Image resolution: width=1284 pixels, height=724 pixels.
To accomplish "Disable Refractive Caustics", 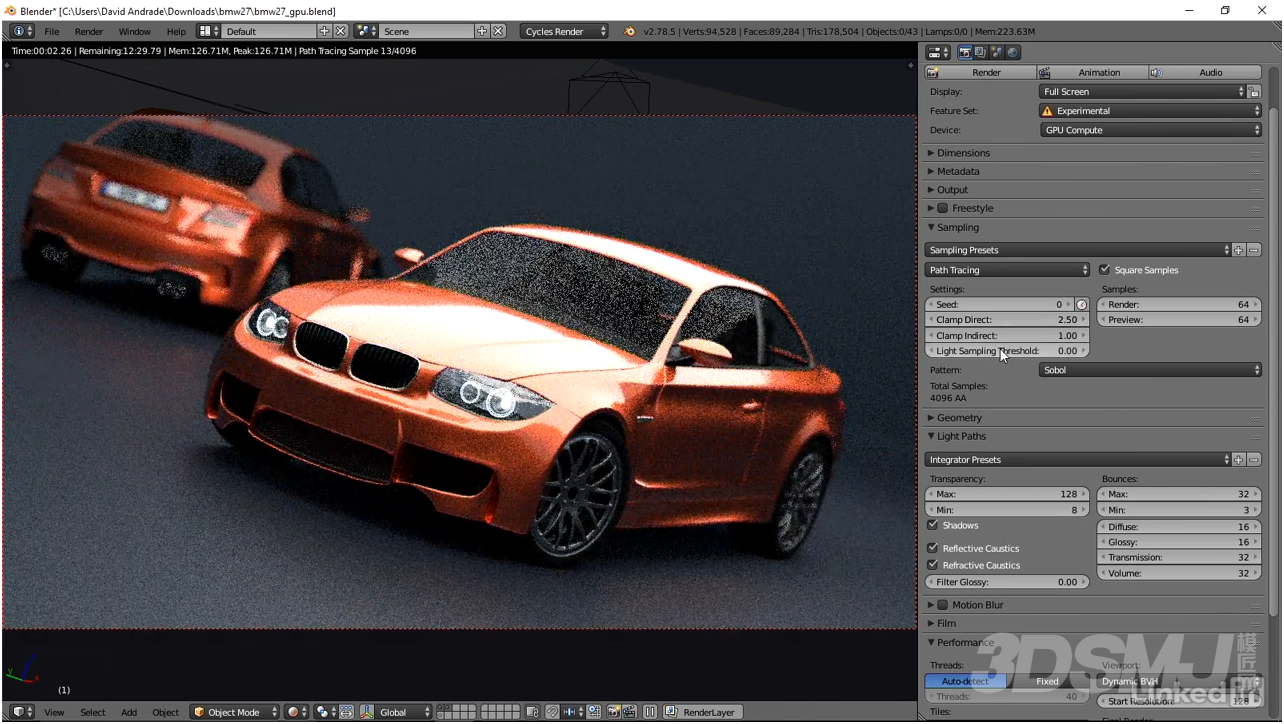I will coord(933,565).
